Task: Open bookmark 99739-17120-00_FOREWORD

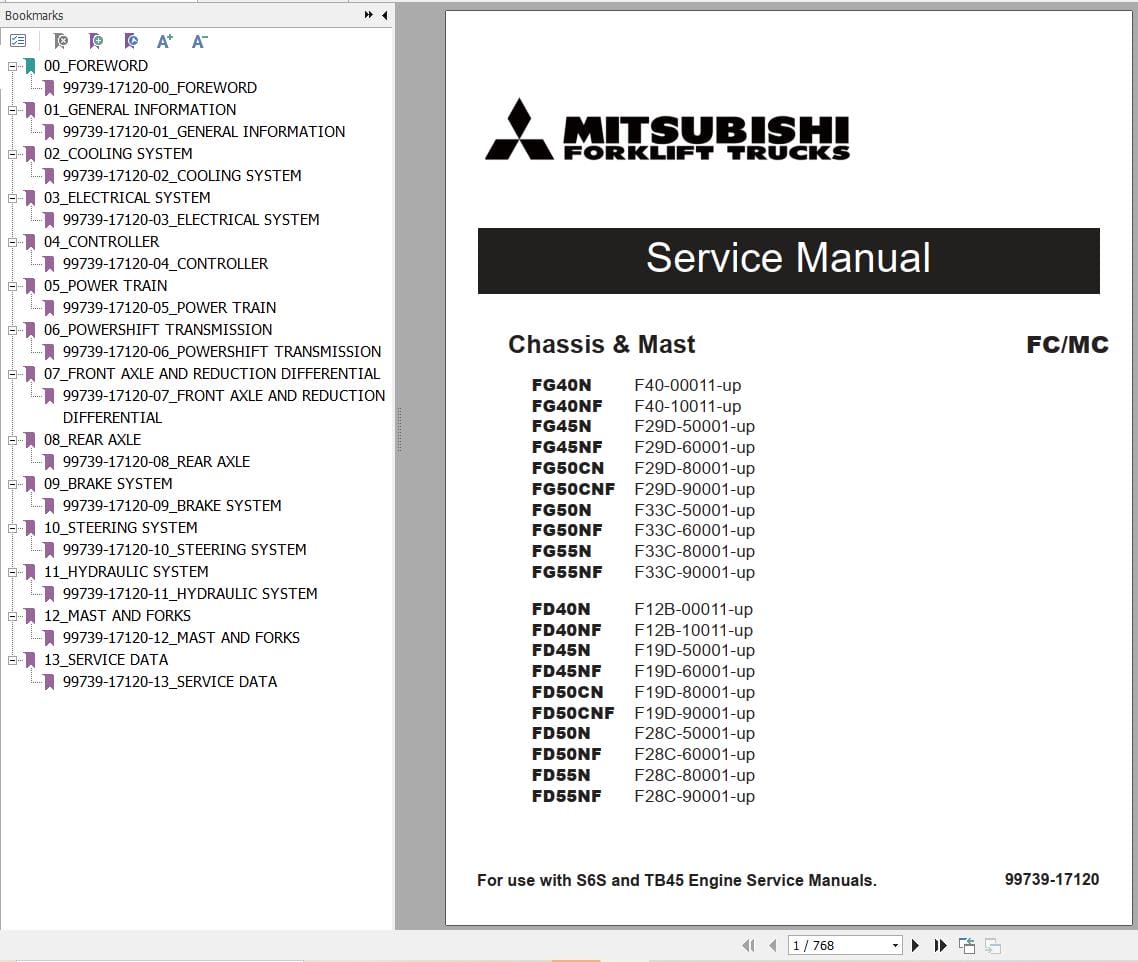Action: click(x=160, y=88)
